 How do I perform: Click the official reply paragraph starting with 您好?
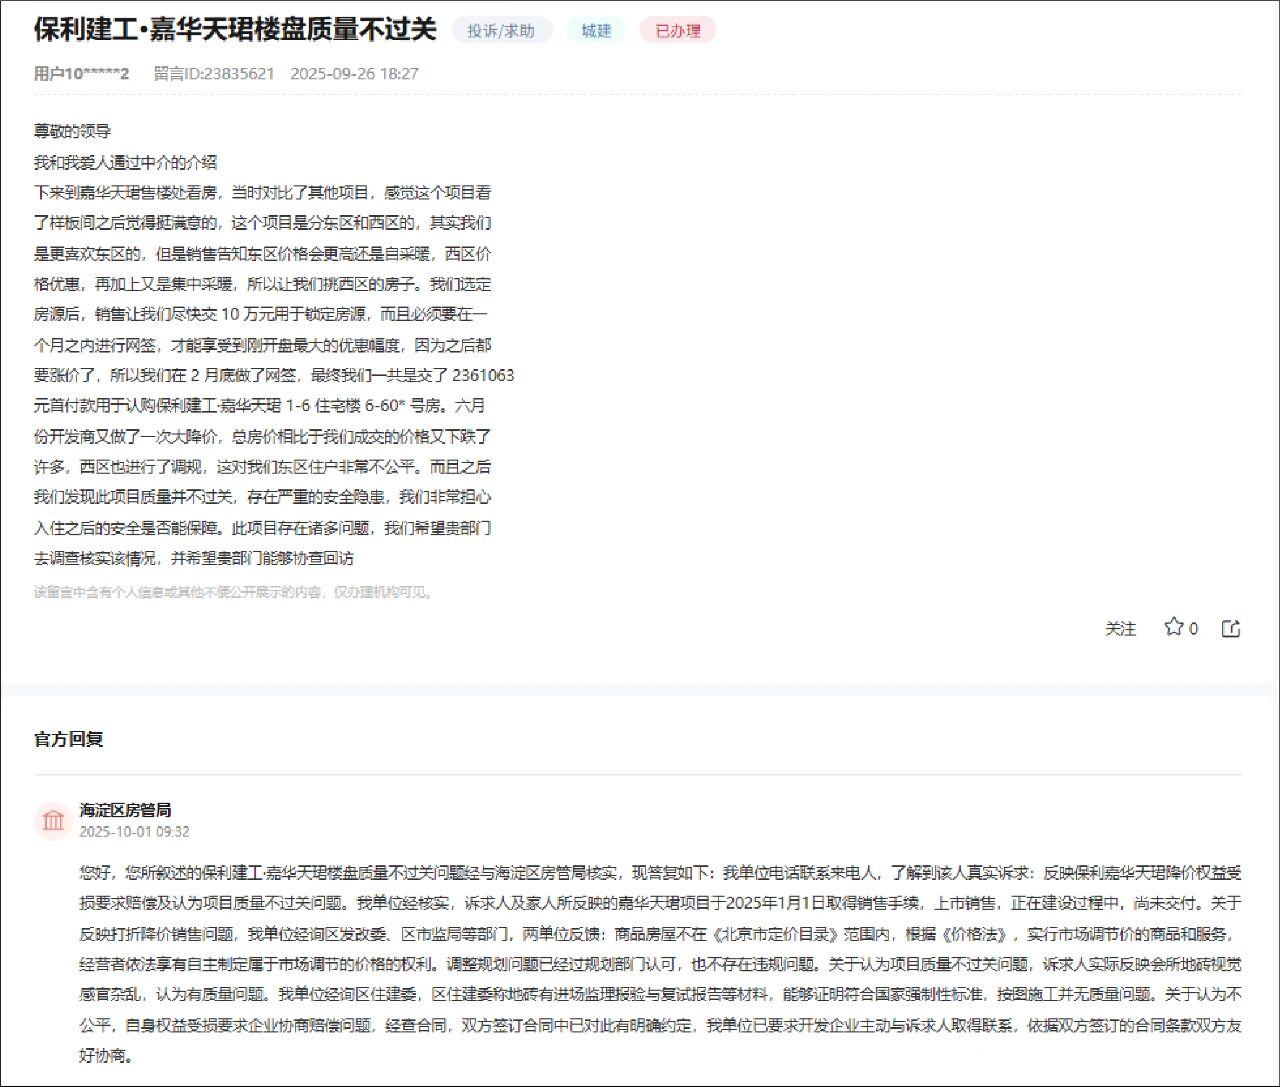click(660, 963)
